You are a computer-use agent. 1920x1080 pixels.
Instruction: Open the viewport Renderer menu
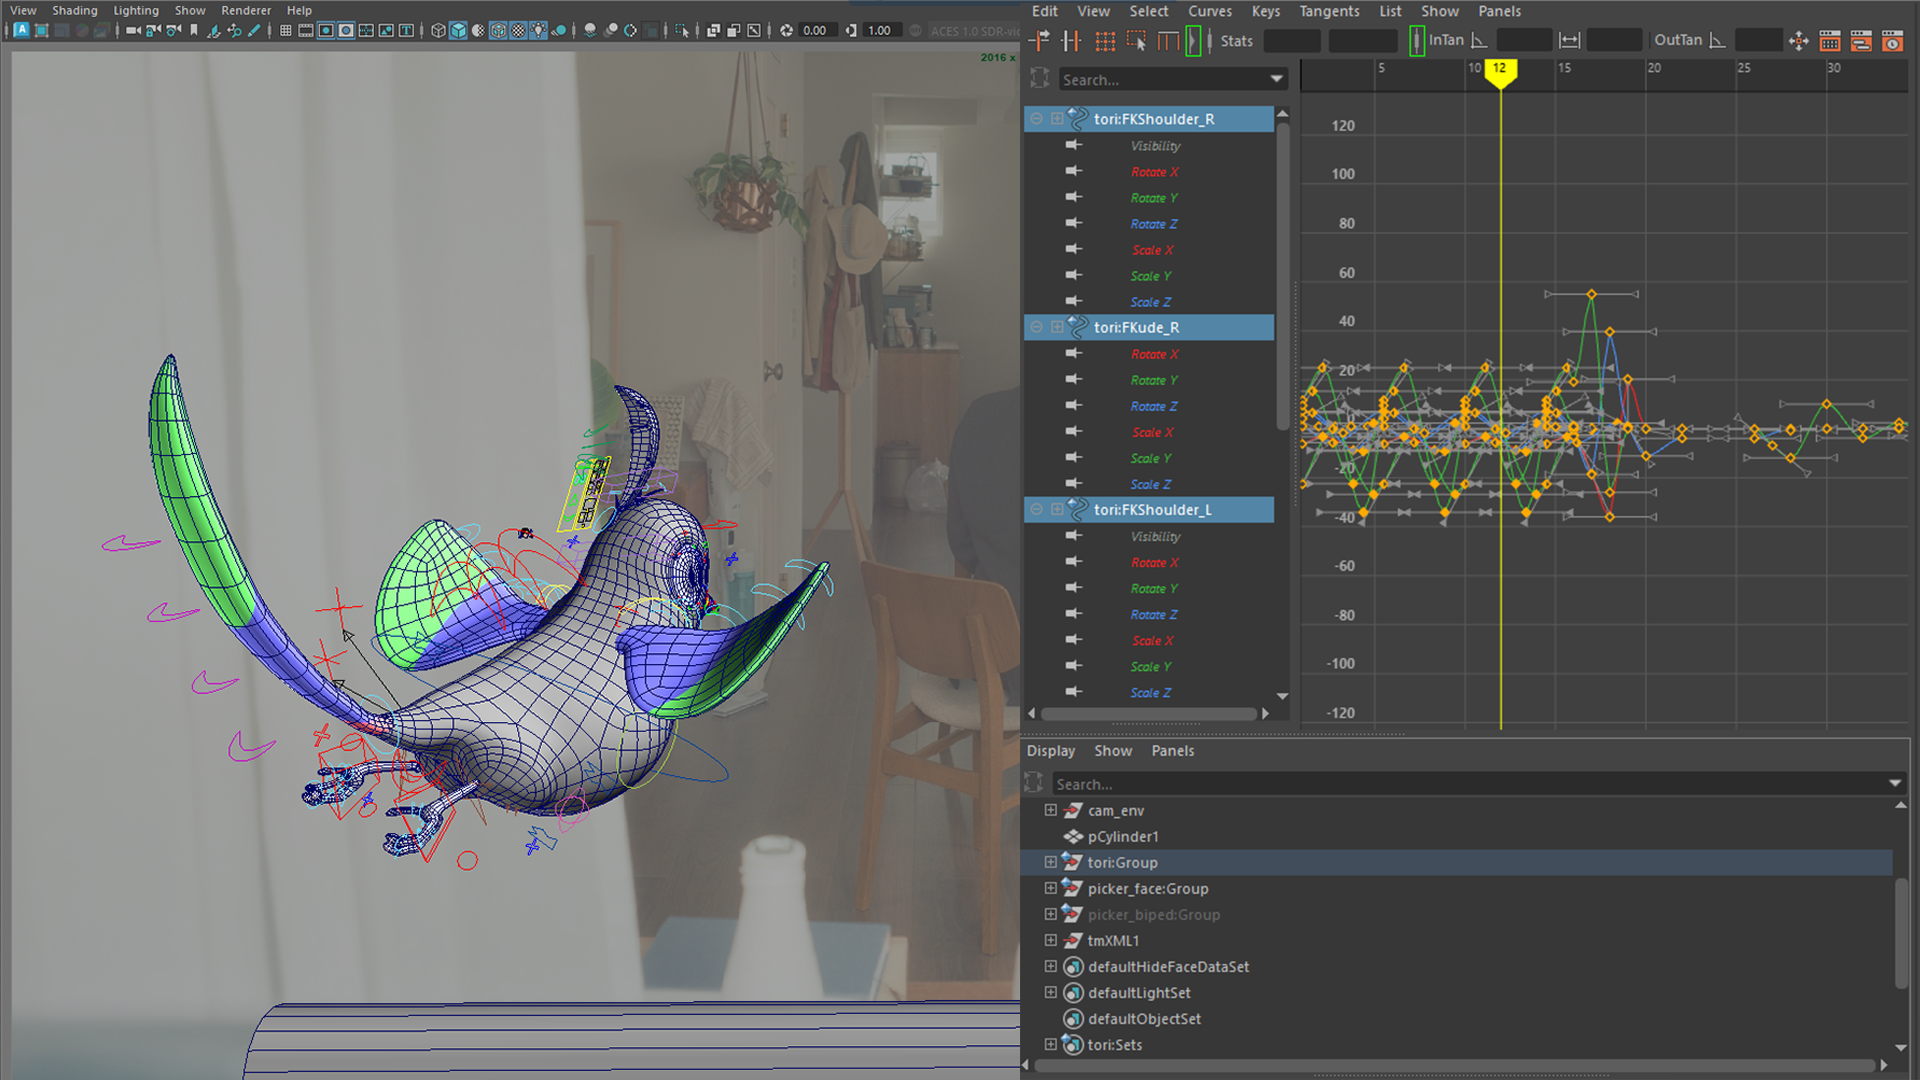coord(245,11)
